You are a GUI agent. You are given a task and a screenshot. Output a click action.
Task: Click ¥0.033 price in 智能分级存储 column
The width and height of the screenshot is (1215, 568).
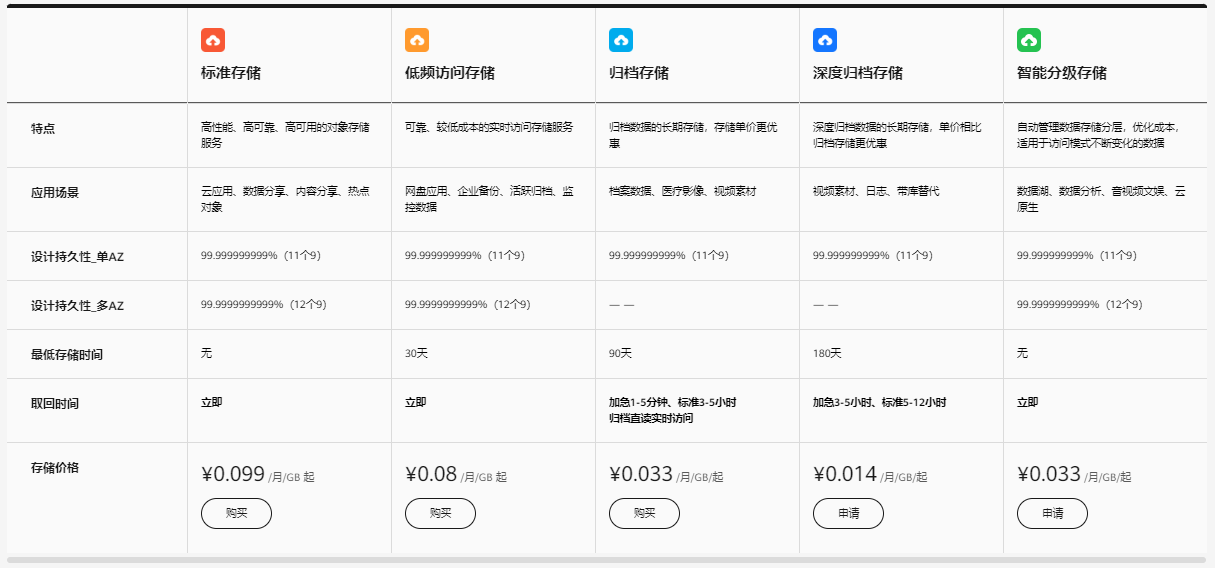[1049, 474]
